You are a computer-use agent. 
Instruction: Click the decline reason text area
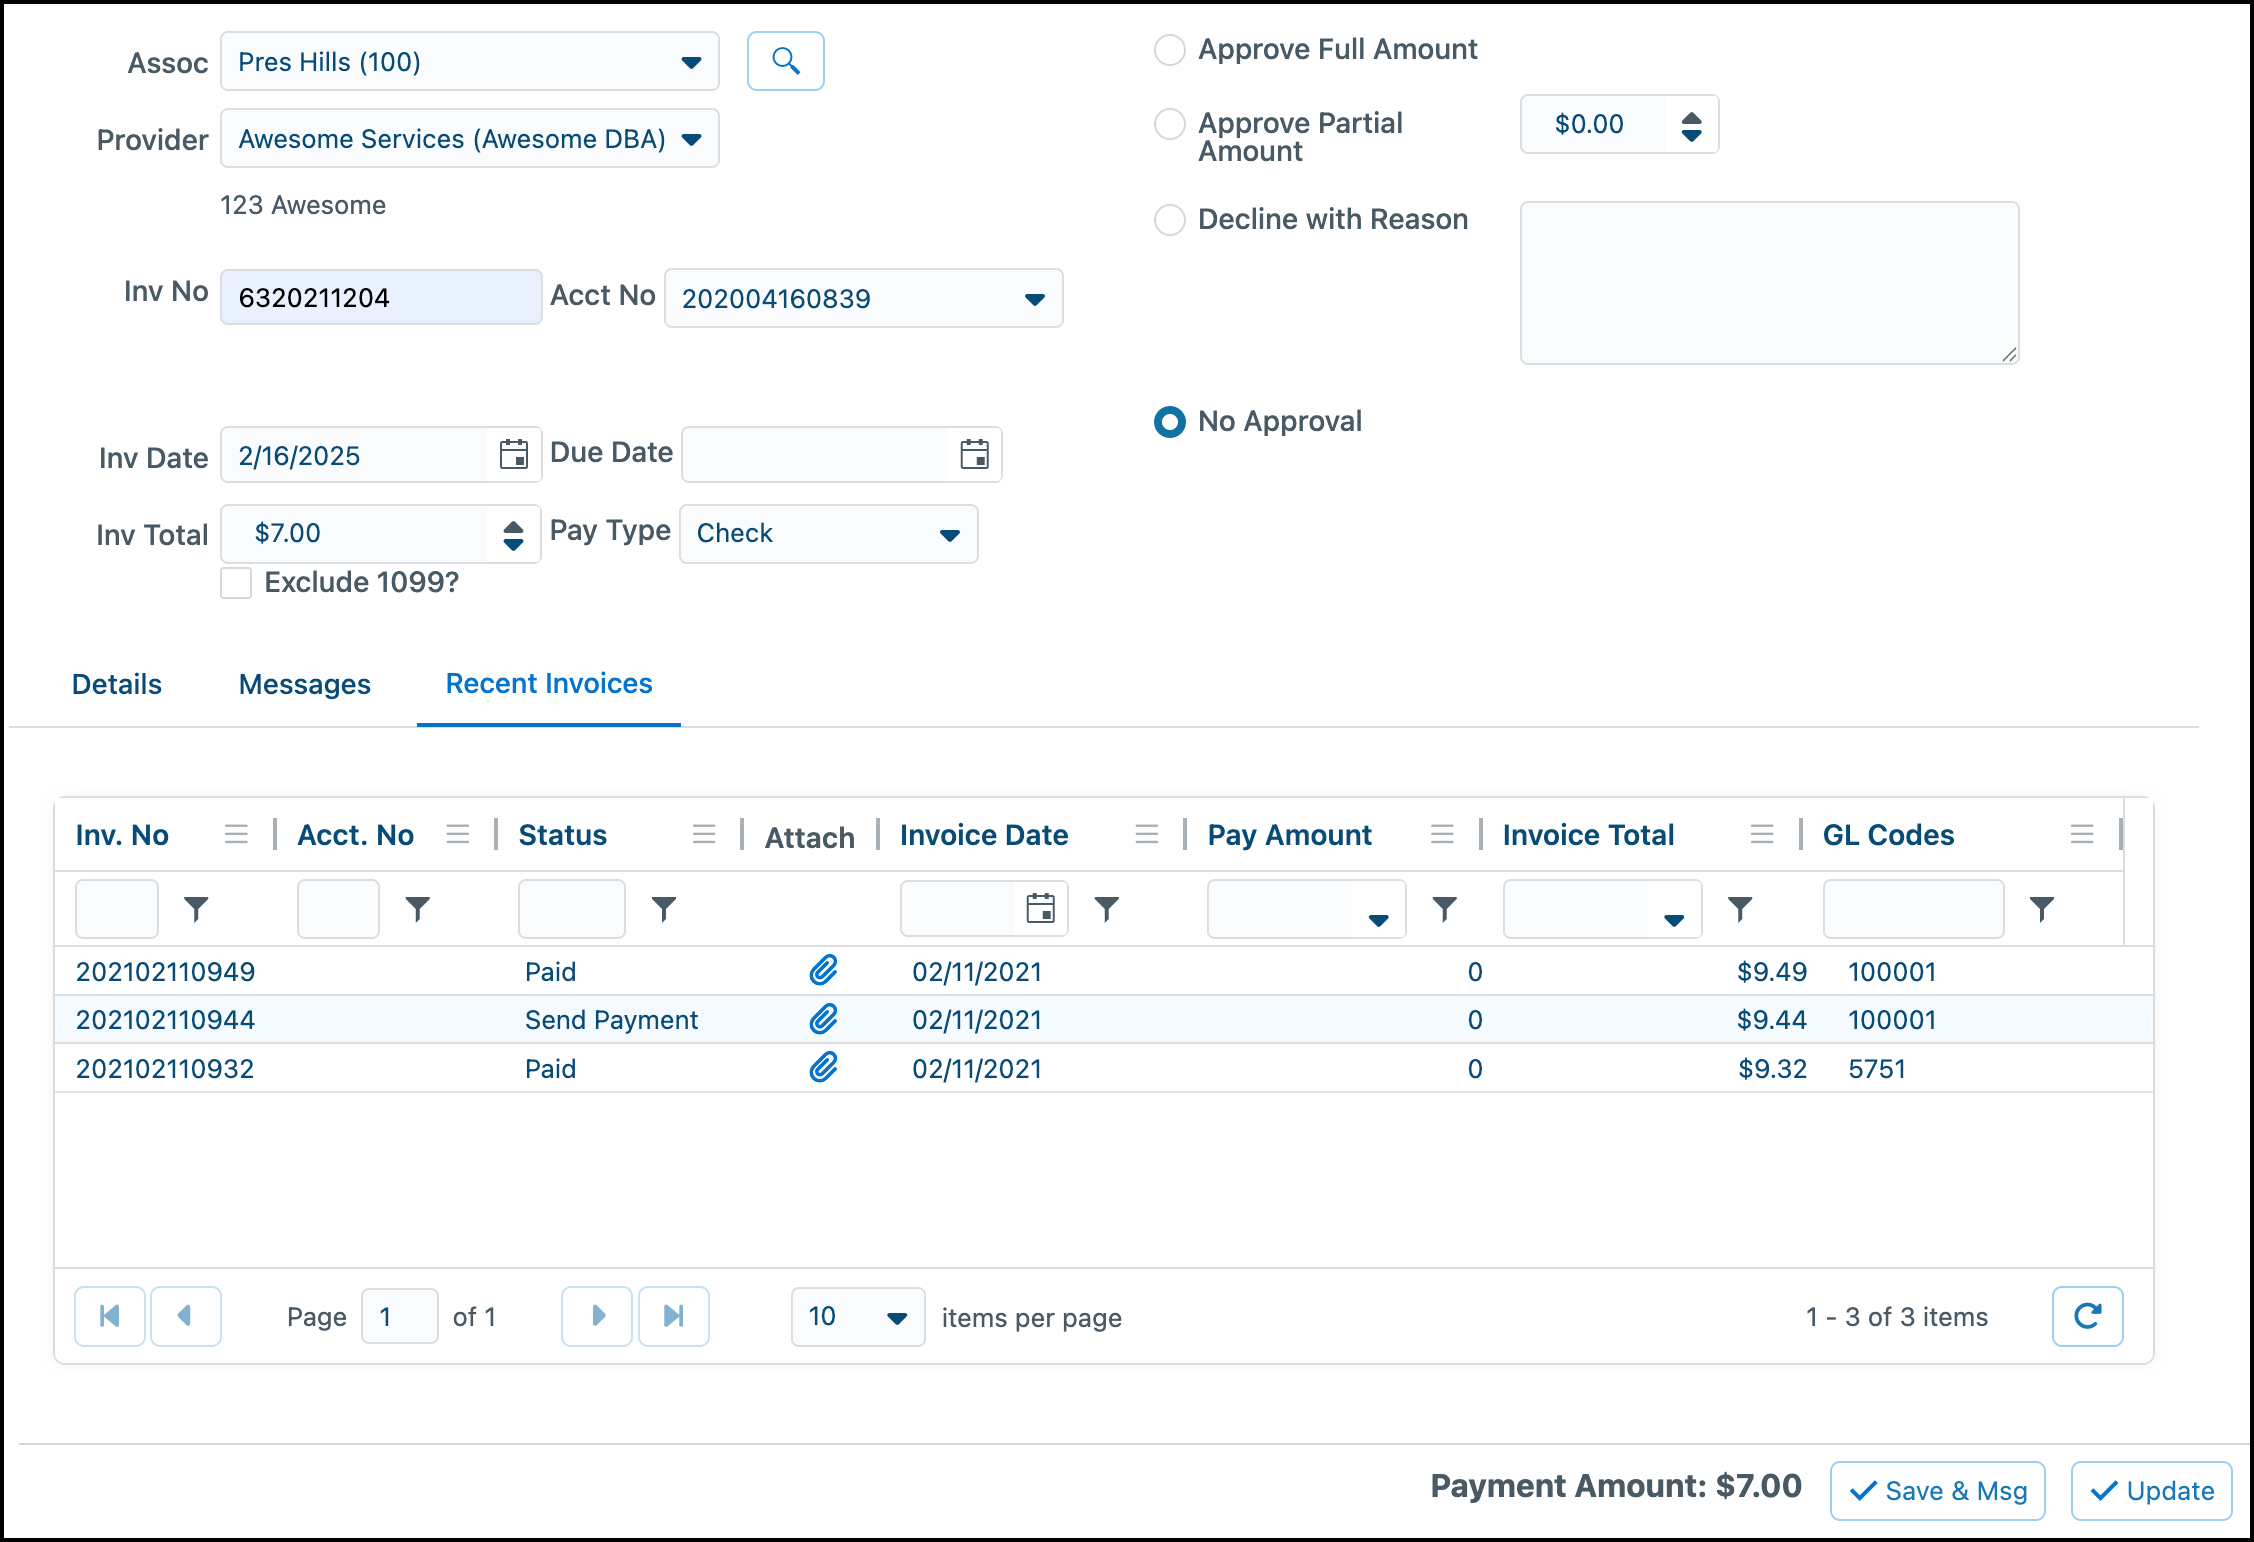tap(1769, 283)
